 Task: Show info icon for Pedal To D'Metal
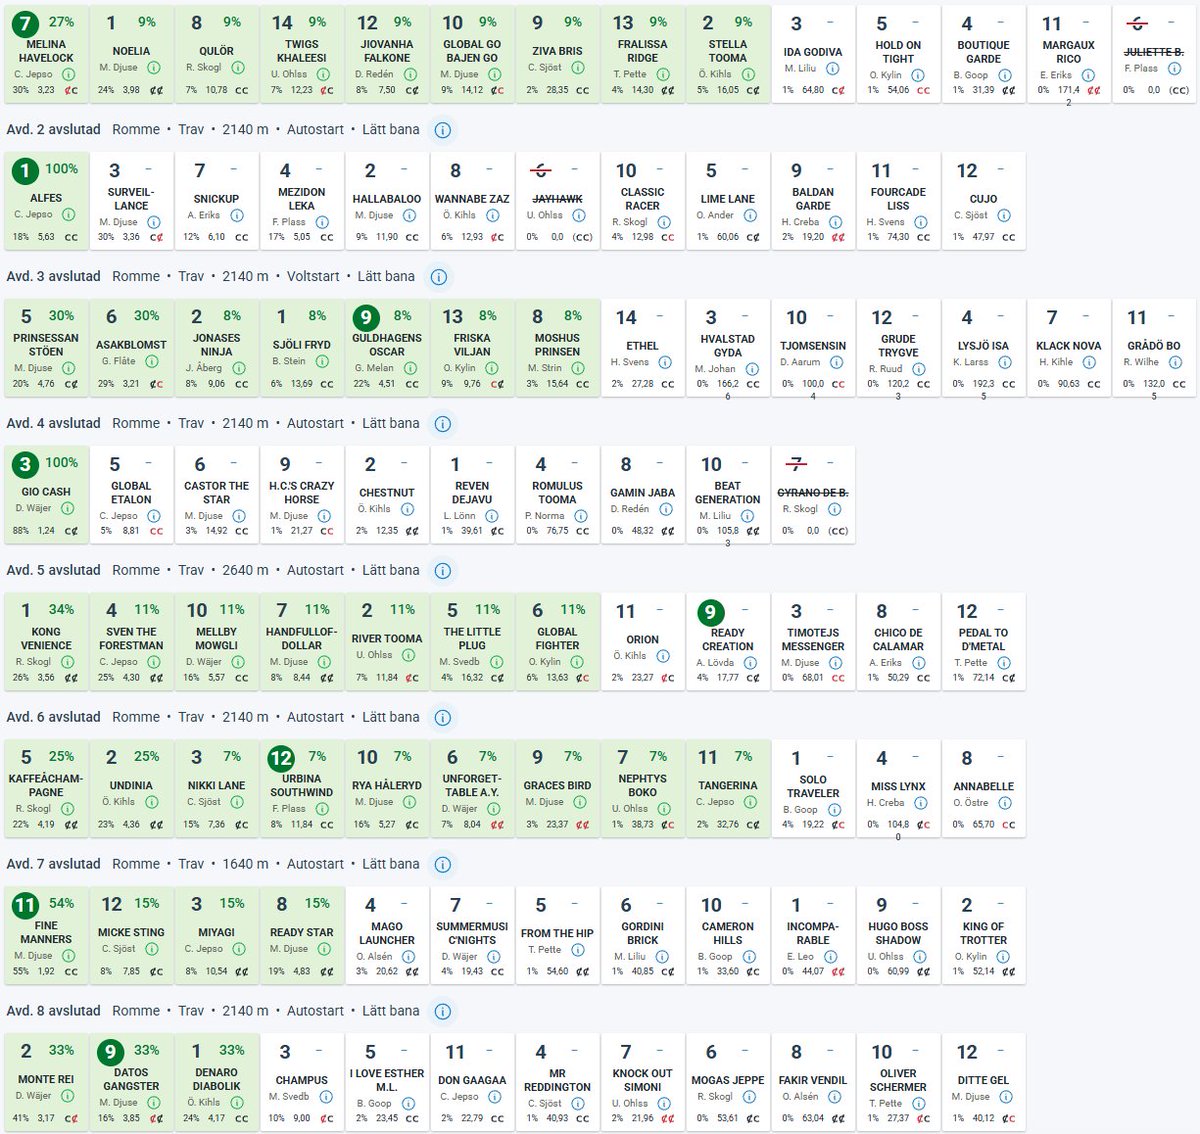click(1004, 663)
